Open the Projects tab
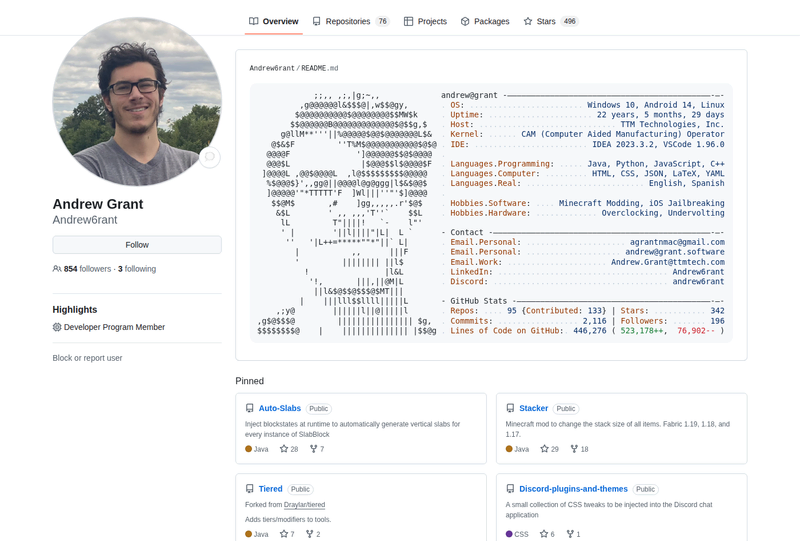The height and width of the screenshot is (541, 800). coord(425,21)
